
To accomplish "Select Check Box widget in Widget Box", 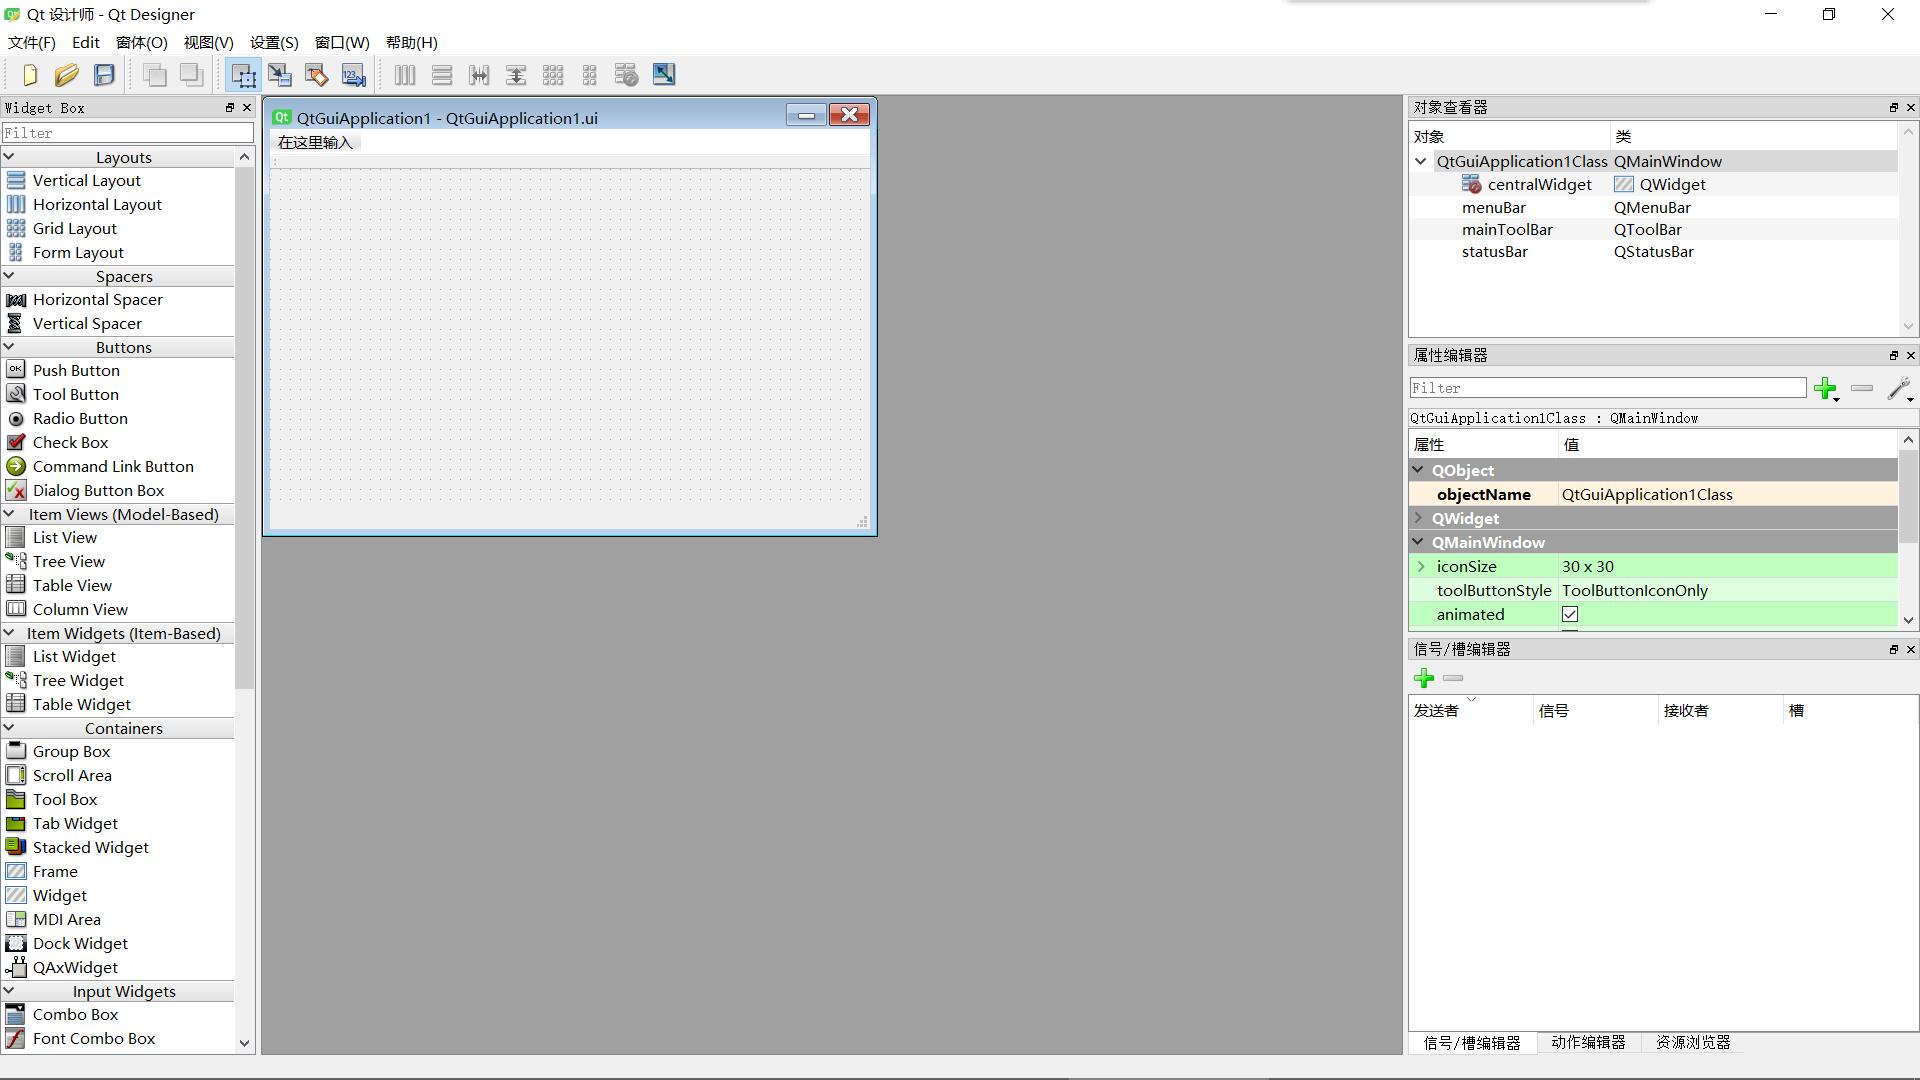I will [70, 443].
